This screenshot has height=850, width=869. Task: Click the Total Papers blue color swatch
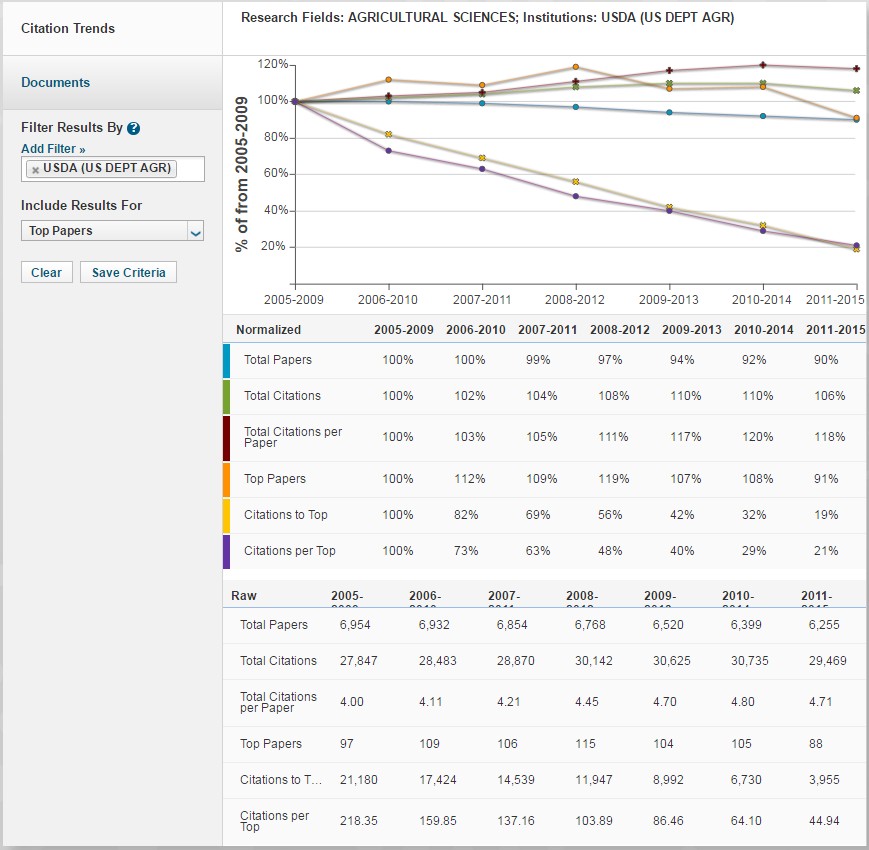pyautogui.click(x=226, y=361)
